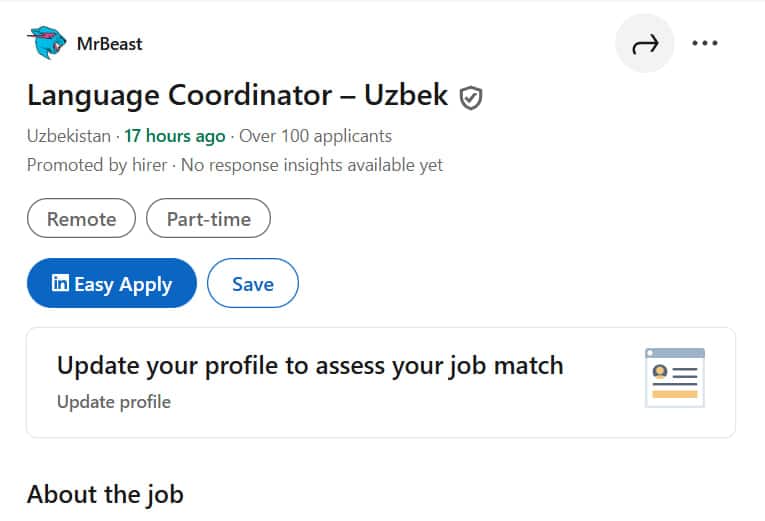The width and height of the screenshot is (765, 521).
Task: Click the Language Coordinator – Uzbek title
Action: pos(238,96)
